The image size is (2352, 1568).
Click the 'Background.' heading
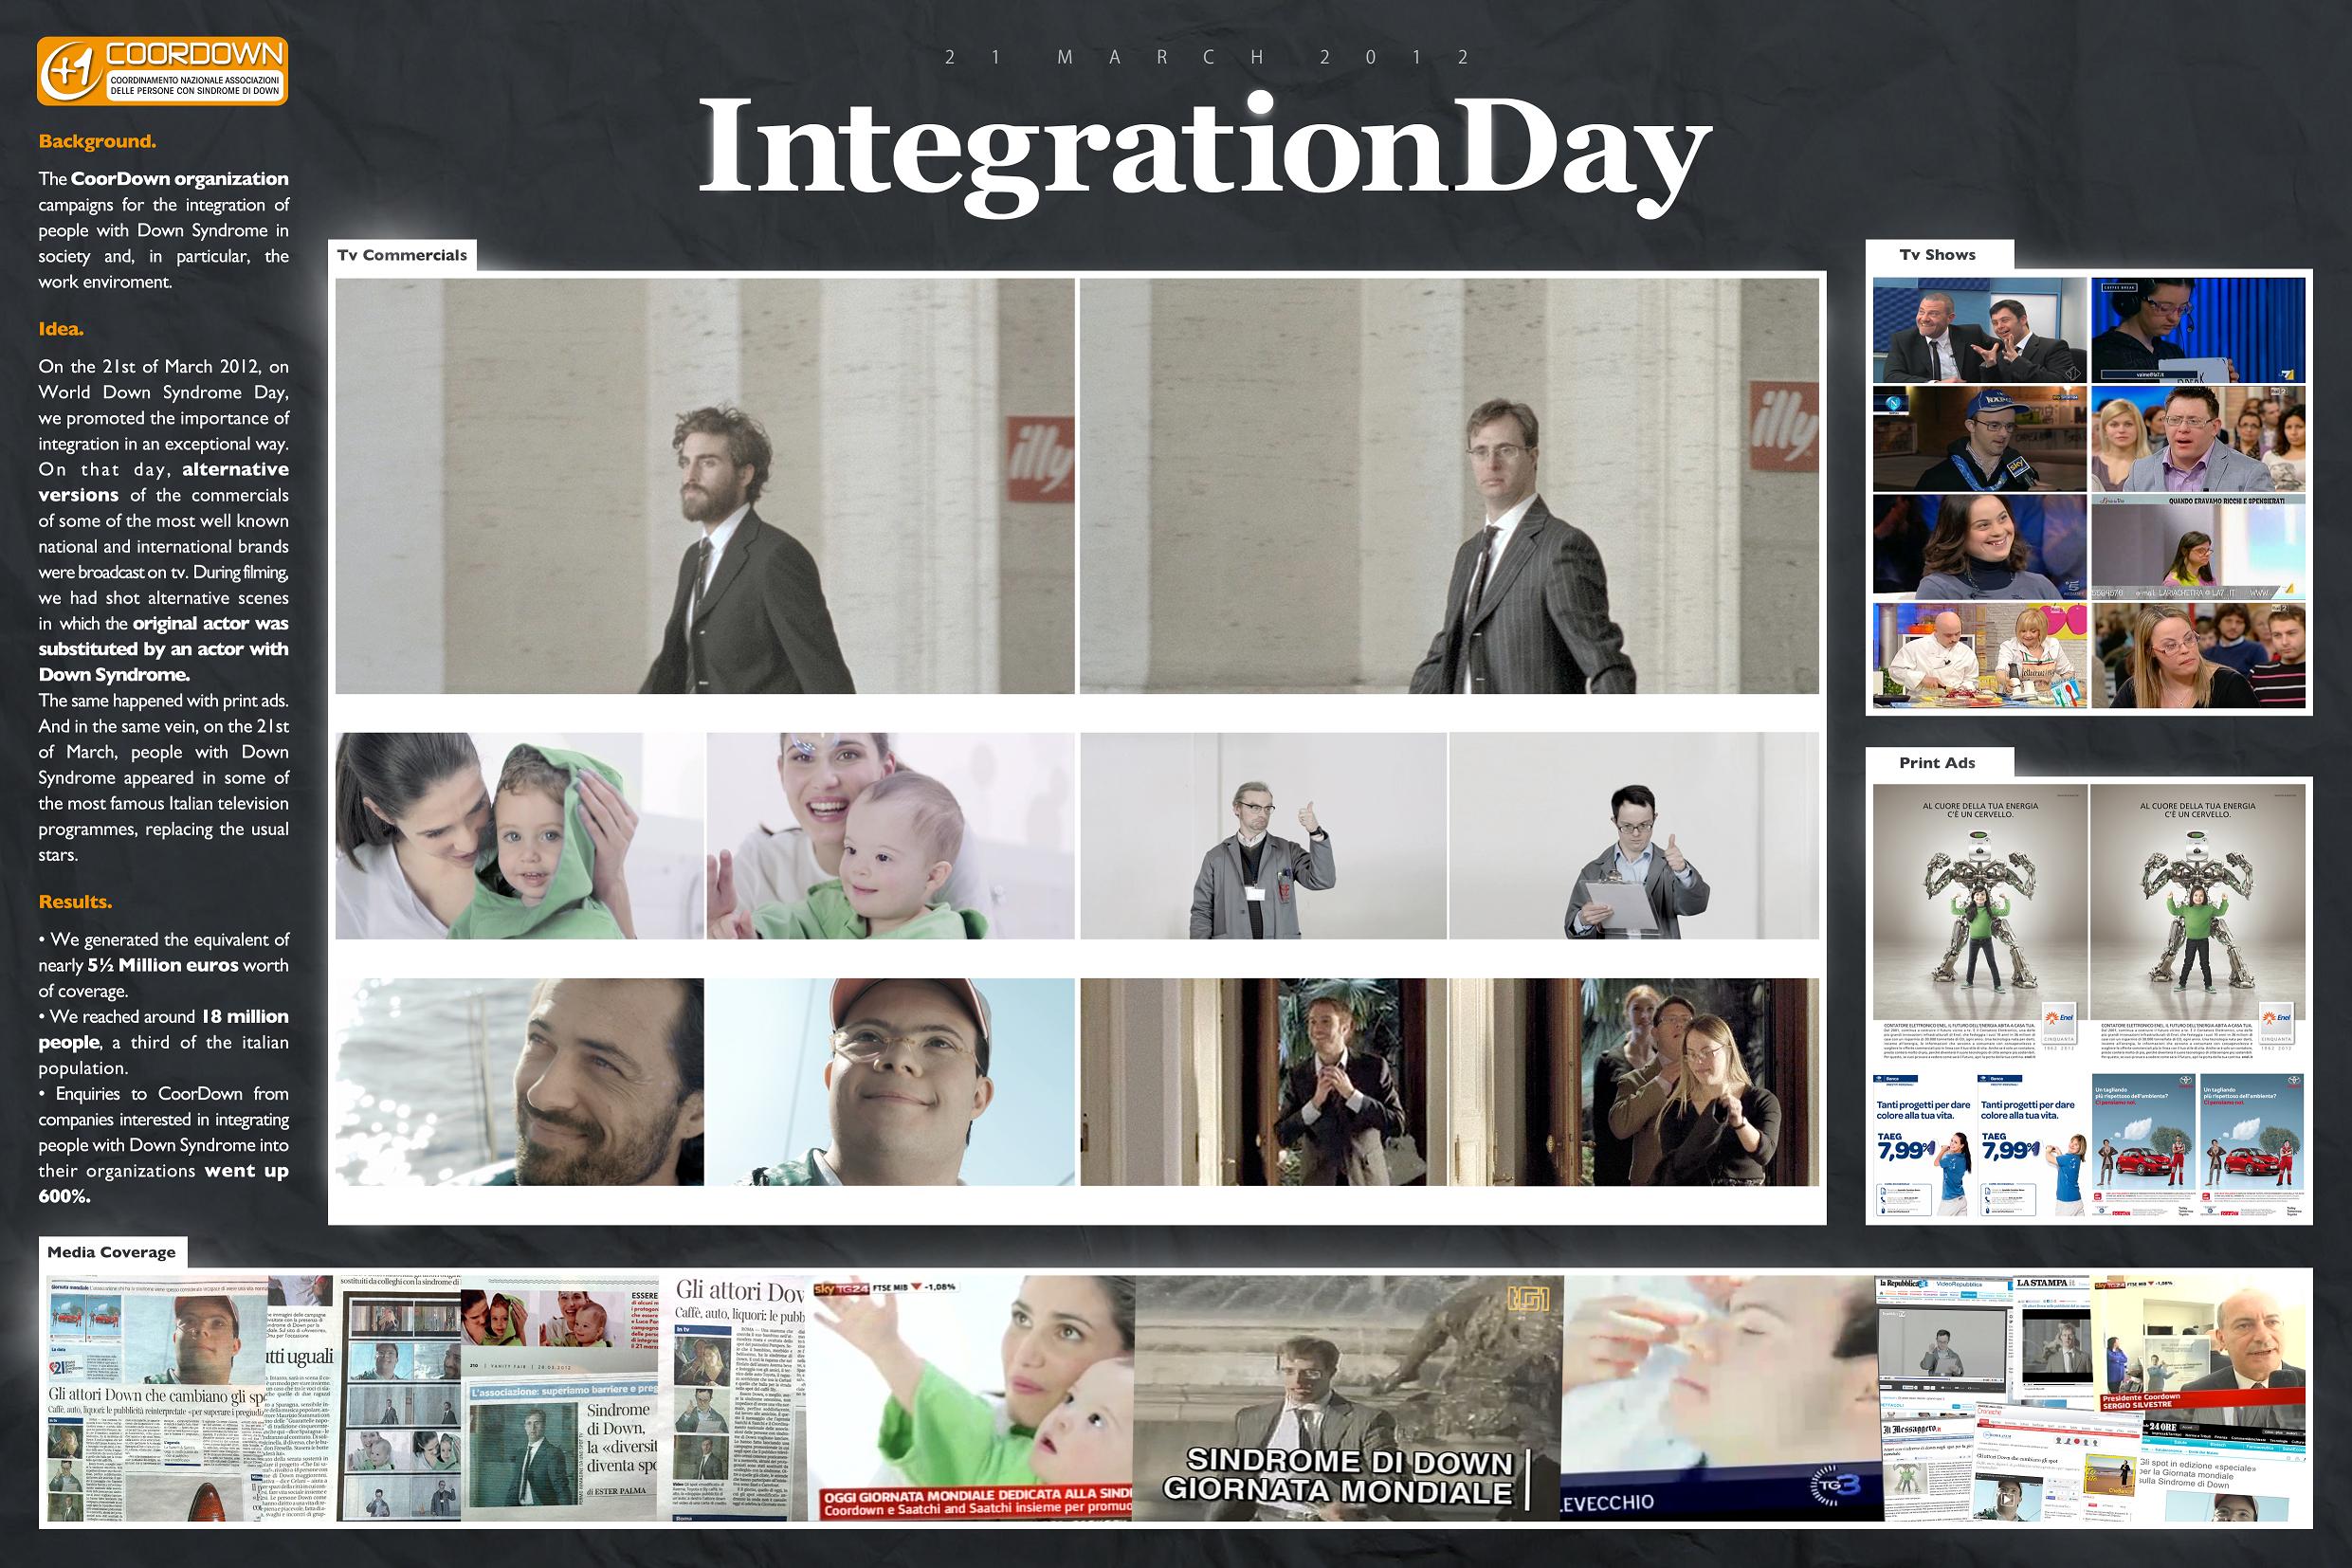[x=97, y=141]
